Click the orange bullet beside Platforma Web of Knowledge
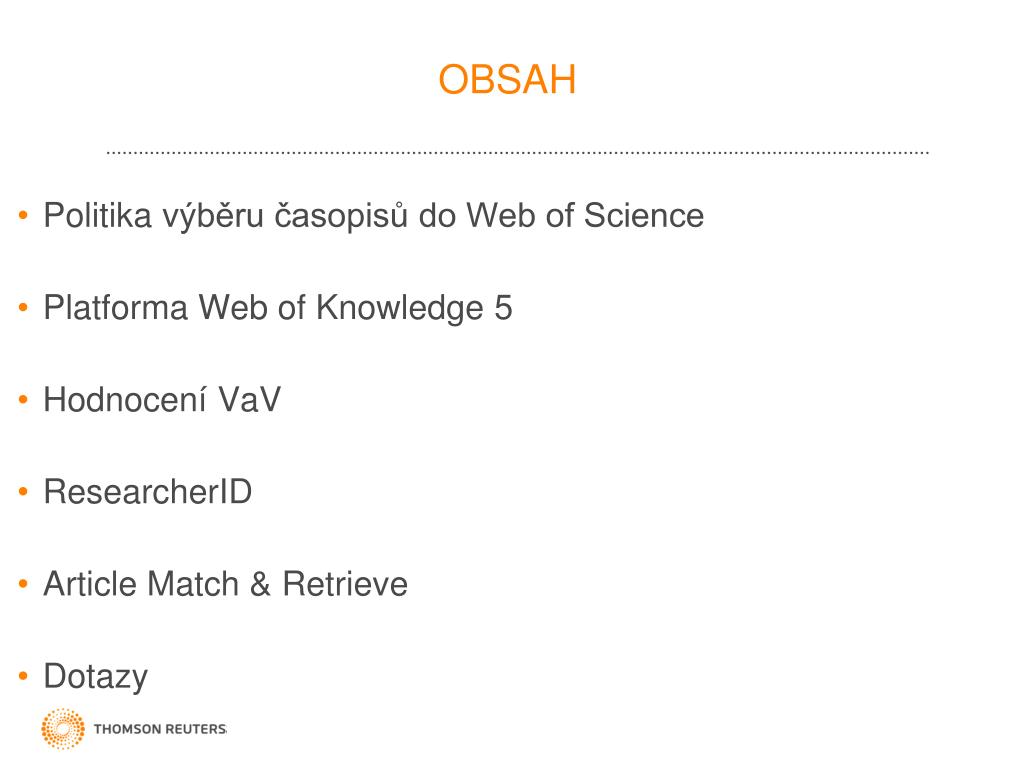Screen dimensions: 1024x768 tap(24, 307)
